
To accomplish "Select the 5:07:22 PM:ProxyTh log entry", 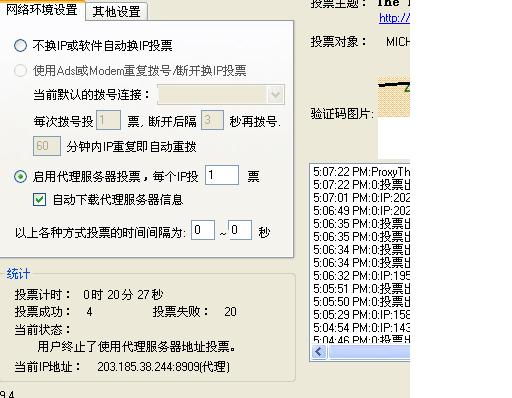I will tap(361, 172).
